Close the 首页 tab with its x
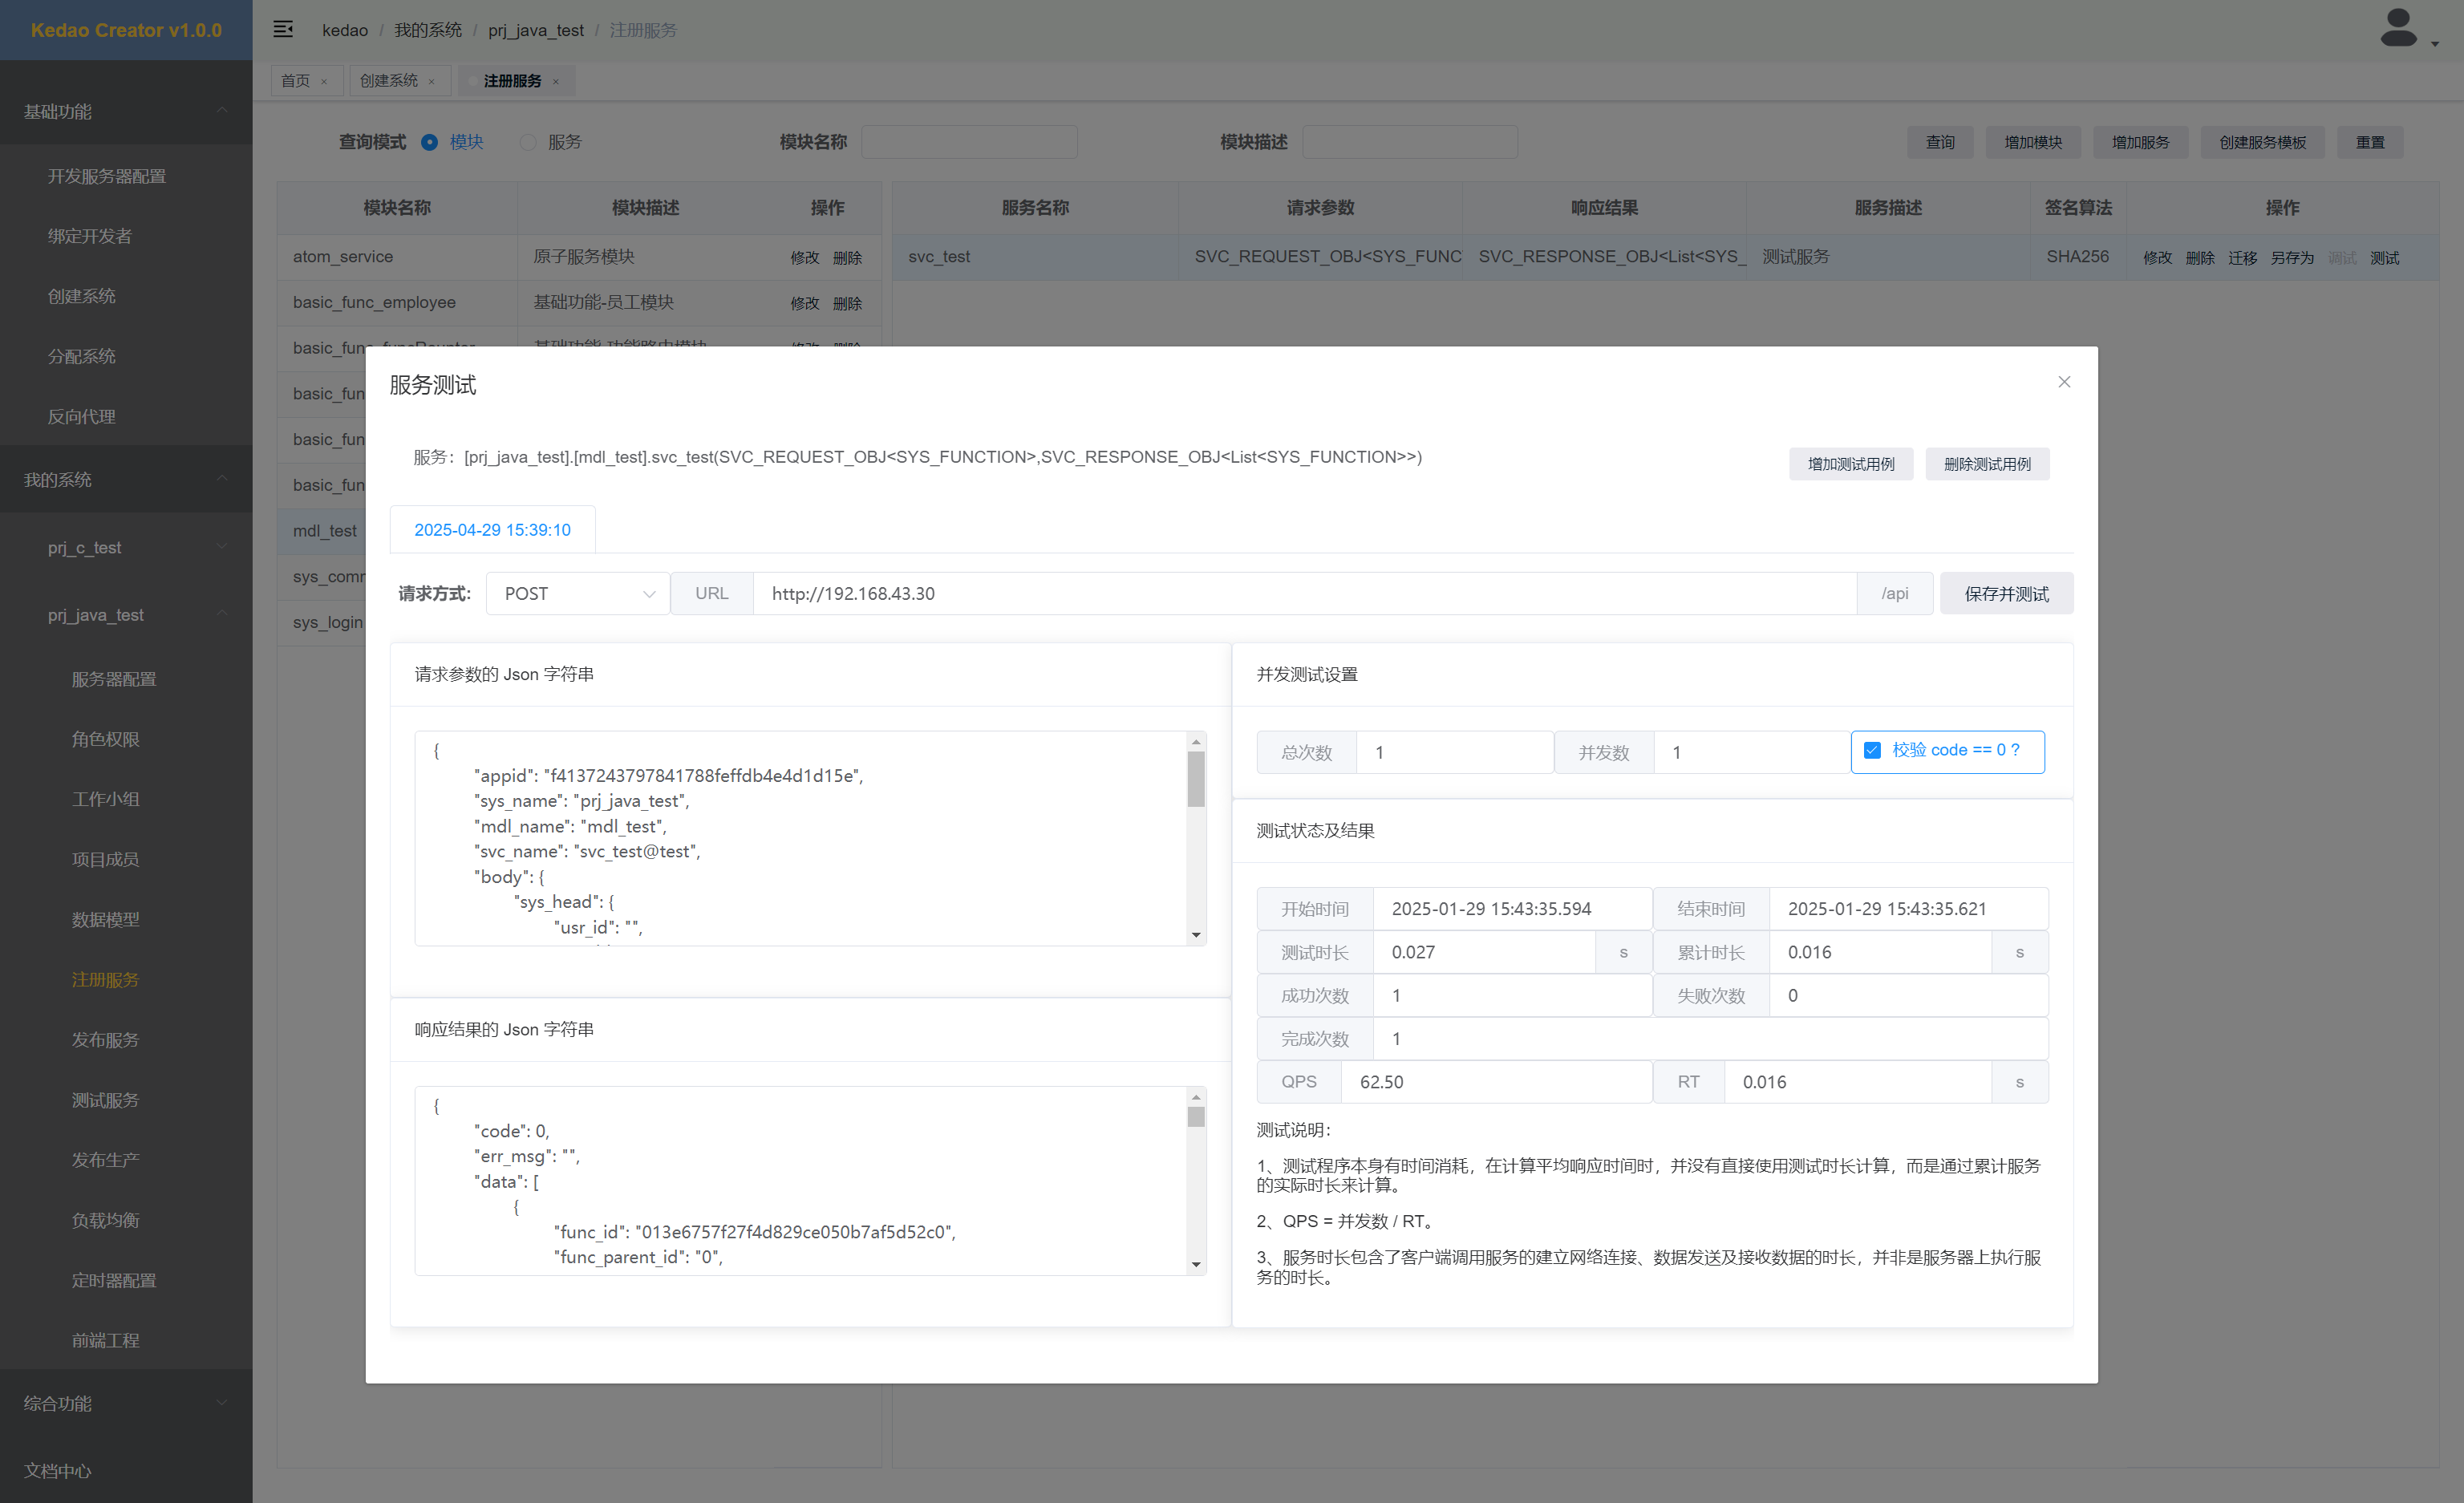This screenshot has height=1503, width=2464. pyautogui.click(x=324, y=82)
